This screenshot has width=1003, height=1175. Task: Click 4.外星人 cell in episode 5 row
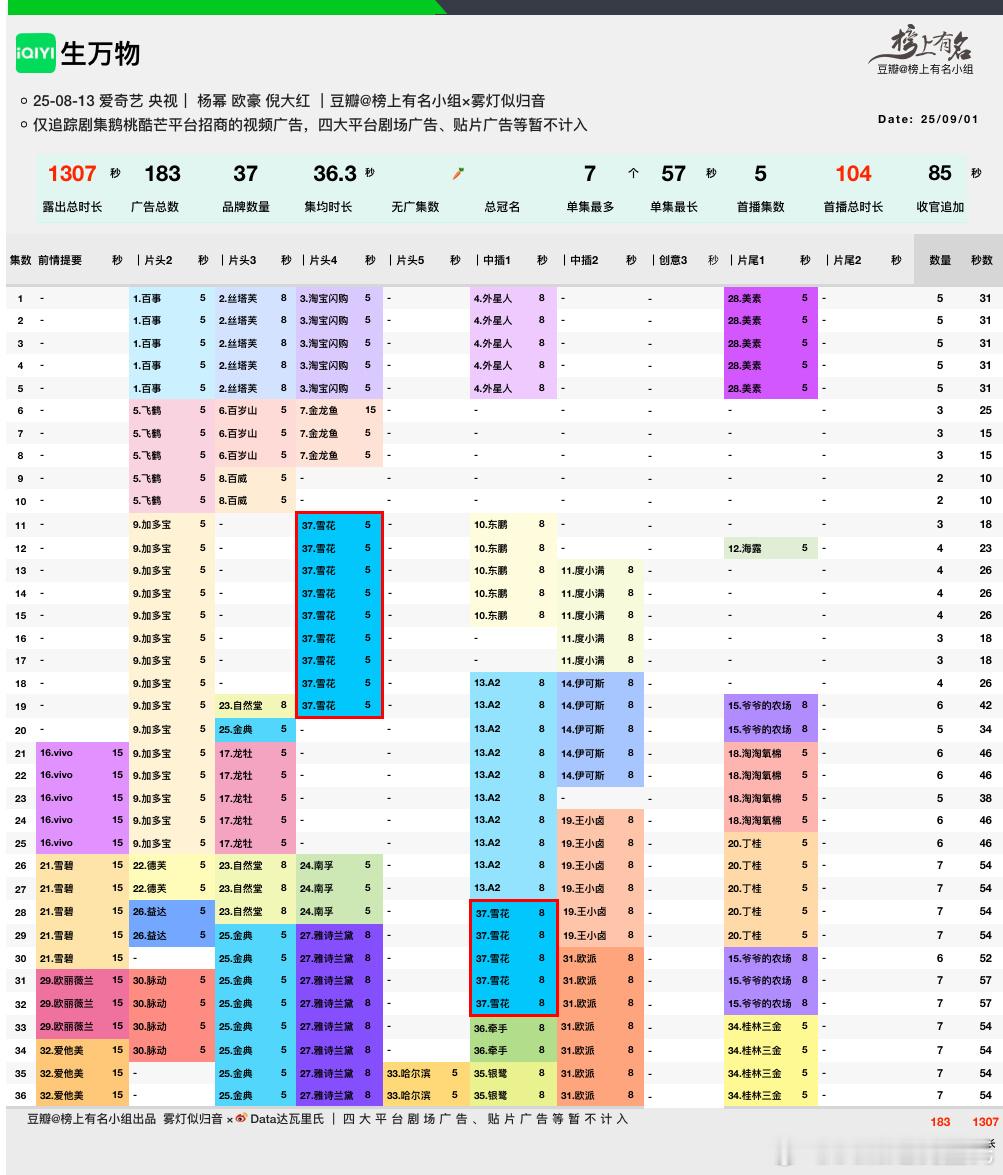(x=513, y=388)
